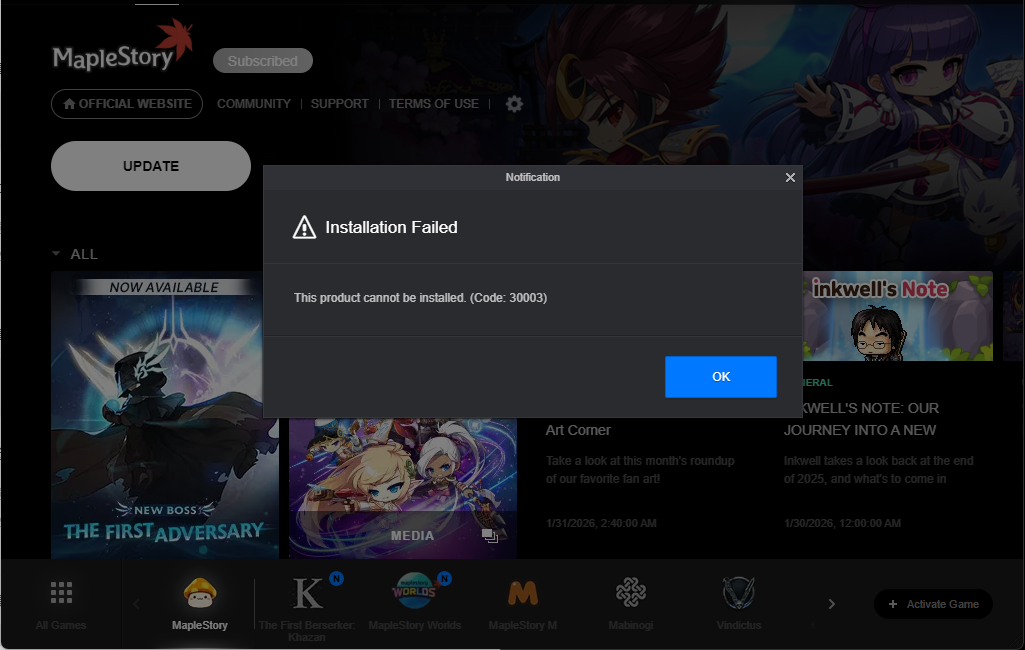Open the Support menu link
Screen dimensions: 1025x650
pos(339,104)
